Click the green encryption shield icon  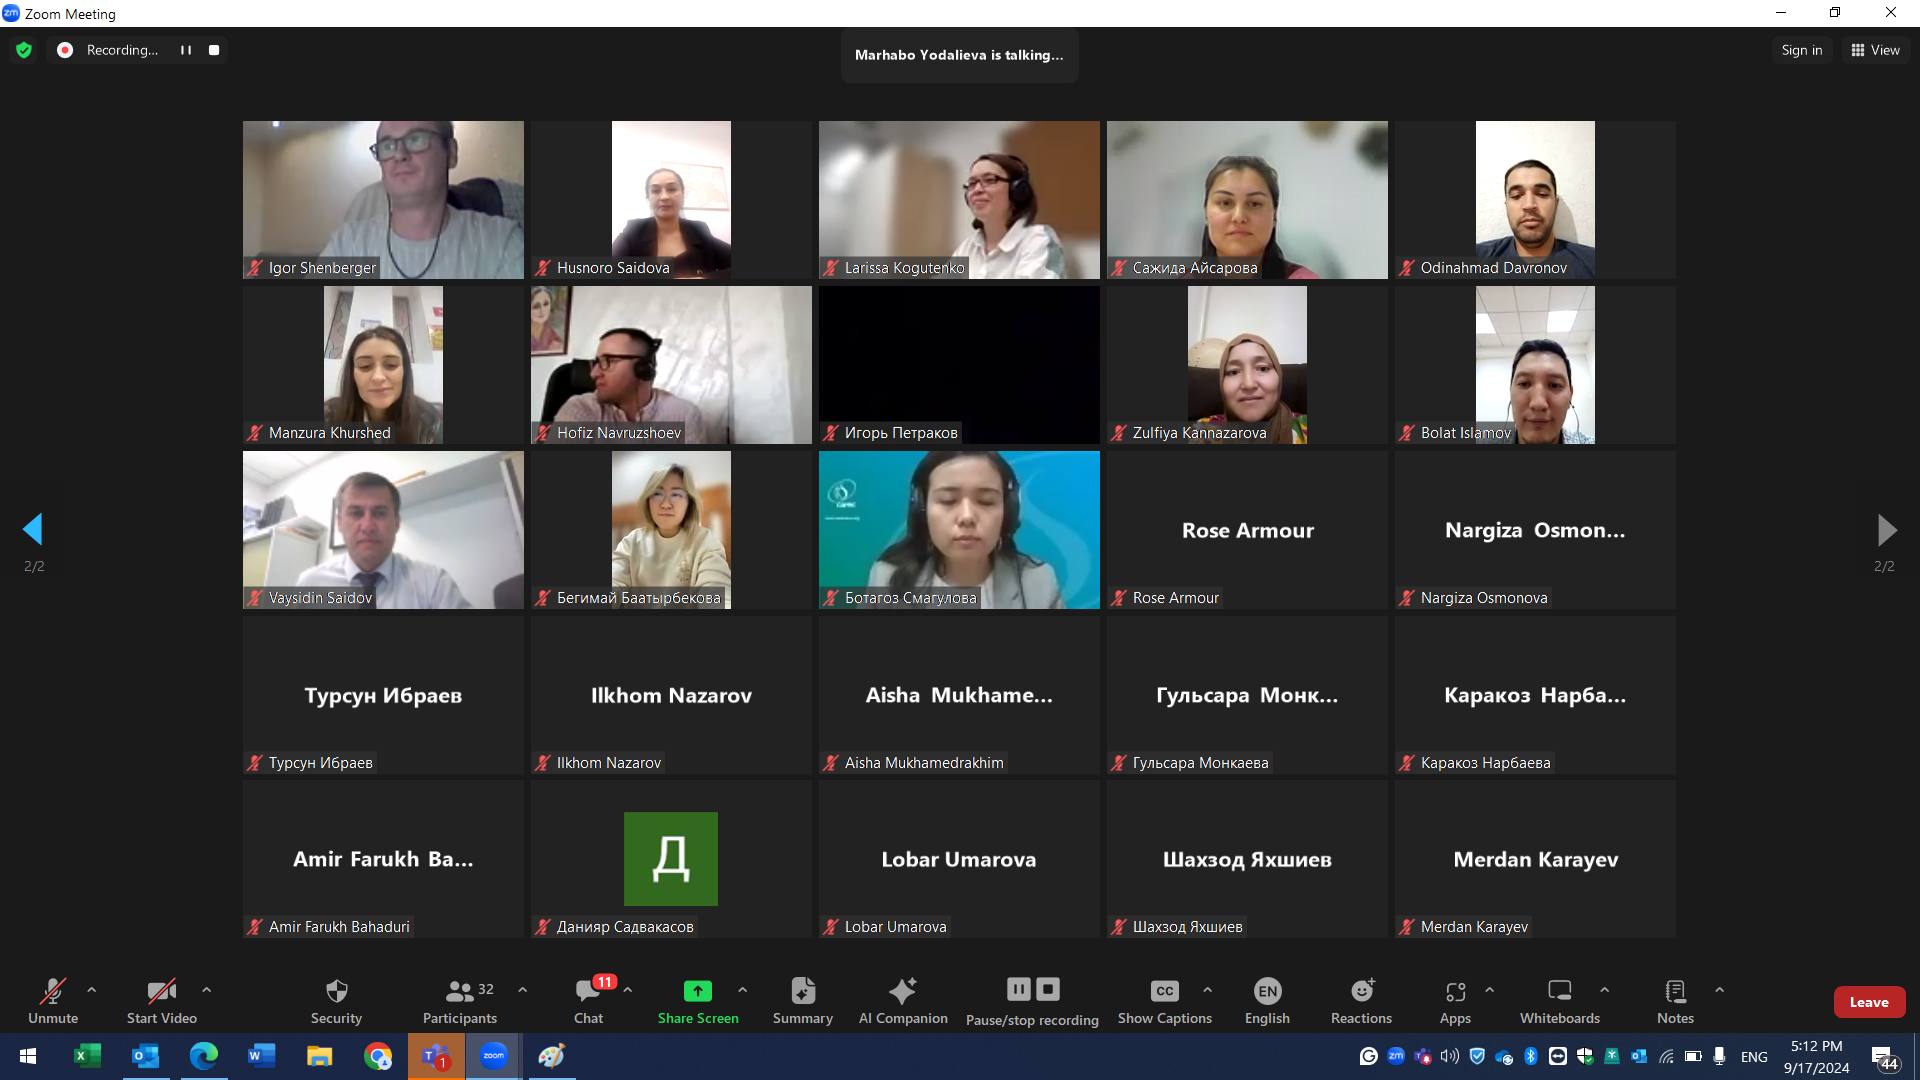coord(24,50)
